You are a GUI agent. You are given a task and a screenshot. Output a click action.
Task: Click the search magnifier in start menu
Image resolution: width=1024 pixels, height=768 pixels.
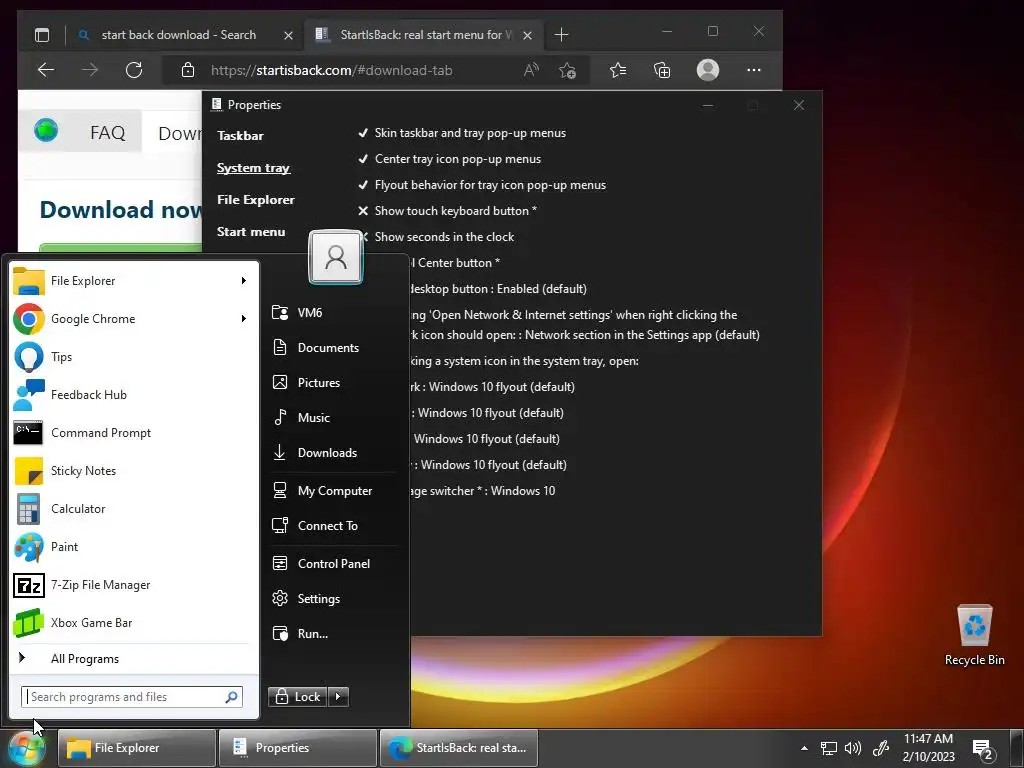[231, 697]
